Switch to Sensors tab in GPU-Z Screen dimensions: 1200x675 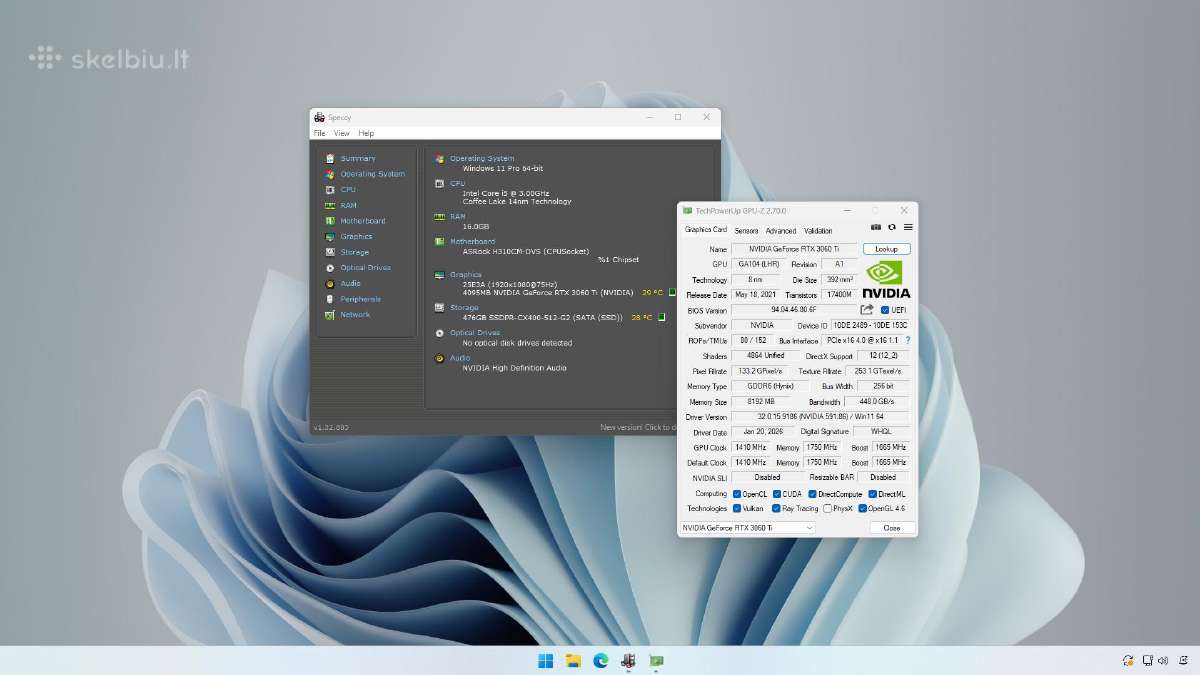click(x=746, y=230)
